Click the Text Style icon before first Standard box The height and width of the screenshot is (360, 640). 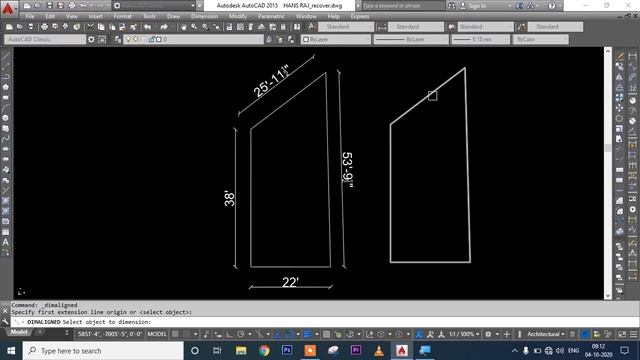click(x=311, y=27)
